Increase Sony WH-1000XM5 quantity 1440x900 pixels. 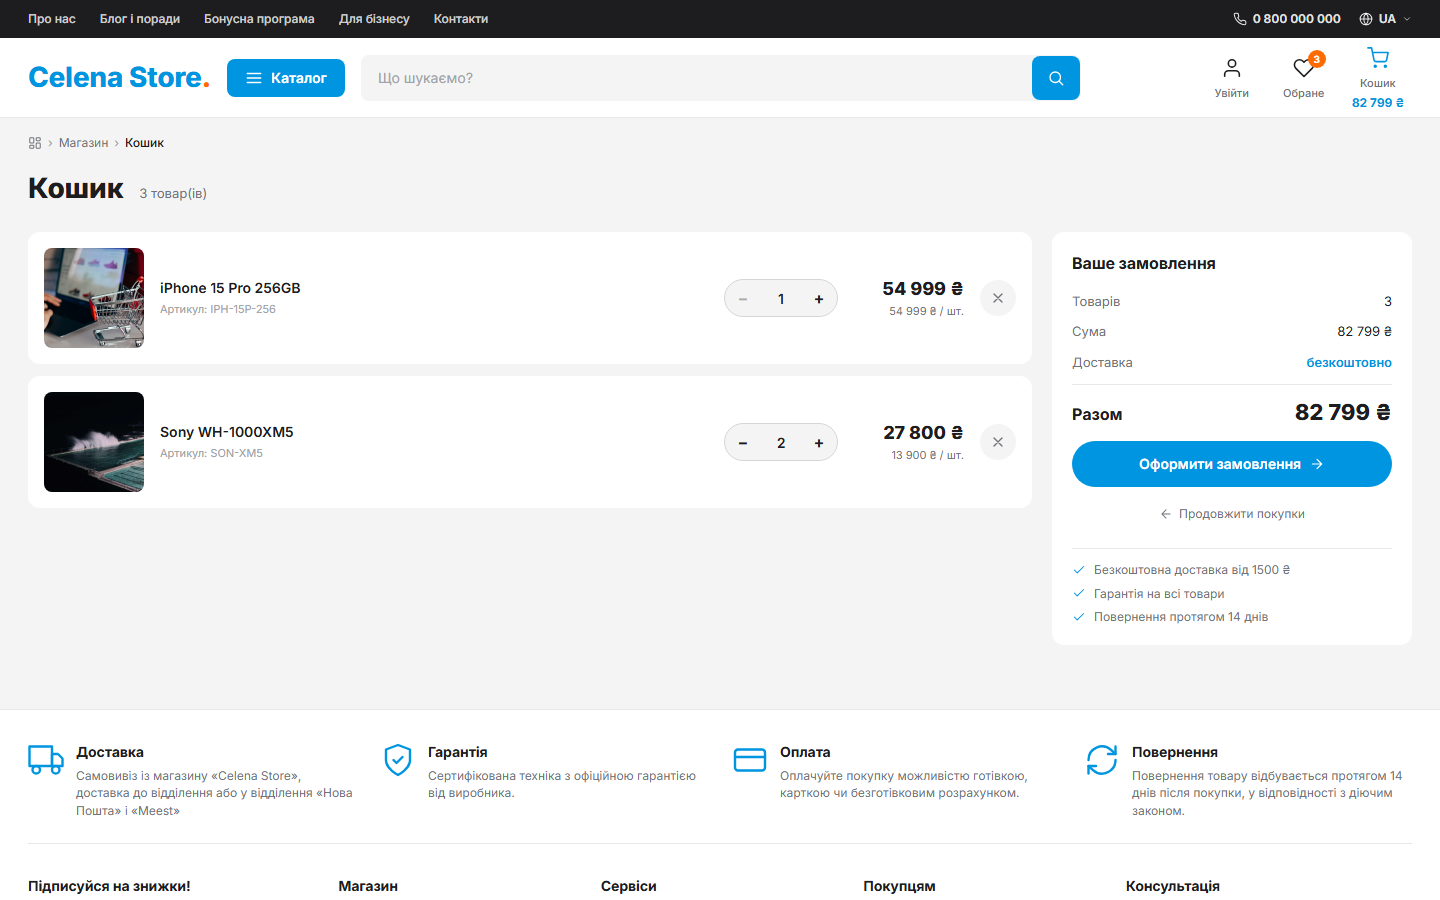click(819, 443)
